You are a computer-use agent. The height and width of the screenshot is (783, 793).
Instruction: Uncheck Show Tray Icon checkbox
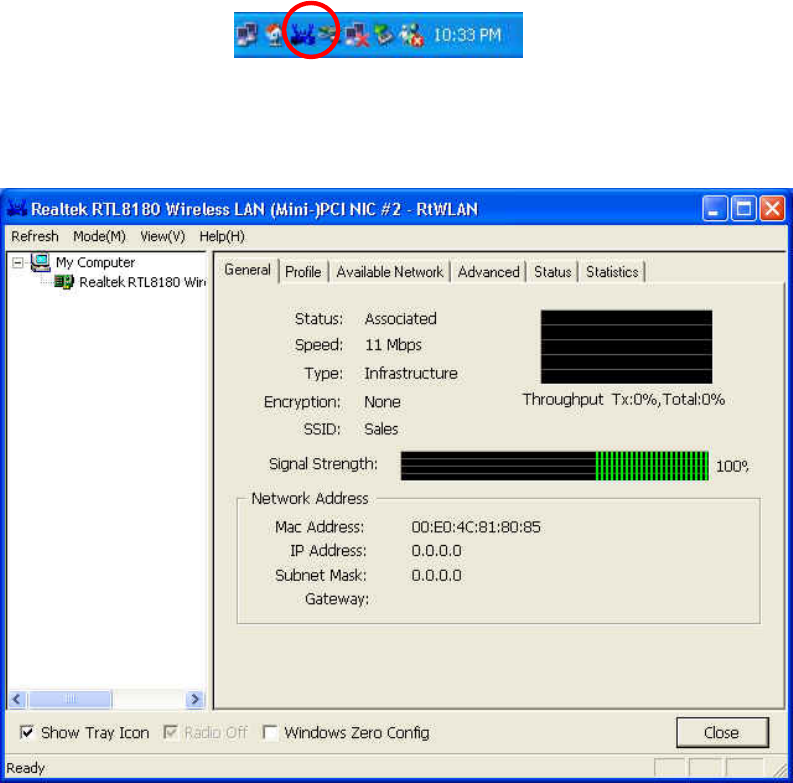[x=26, y=732]
